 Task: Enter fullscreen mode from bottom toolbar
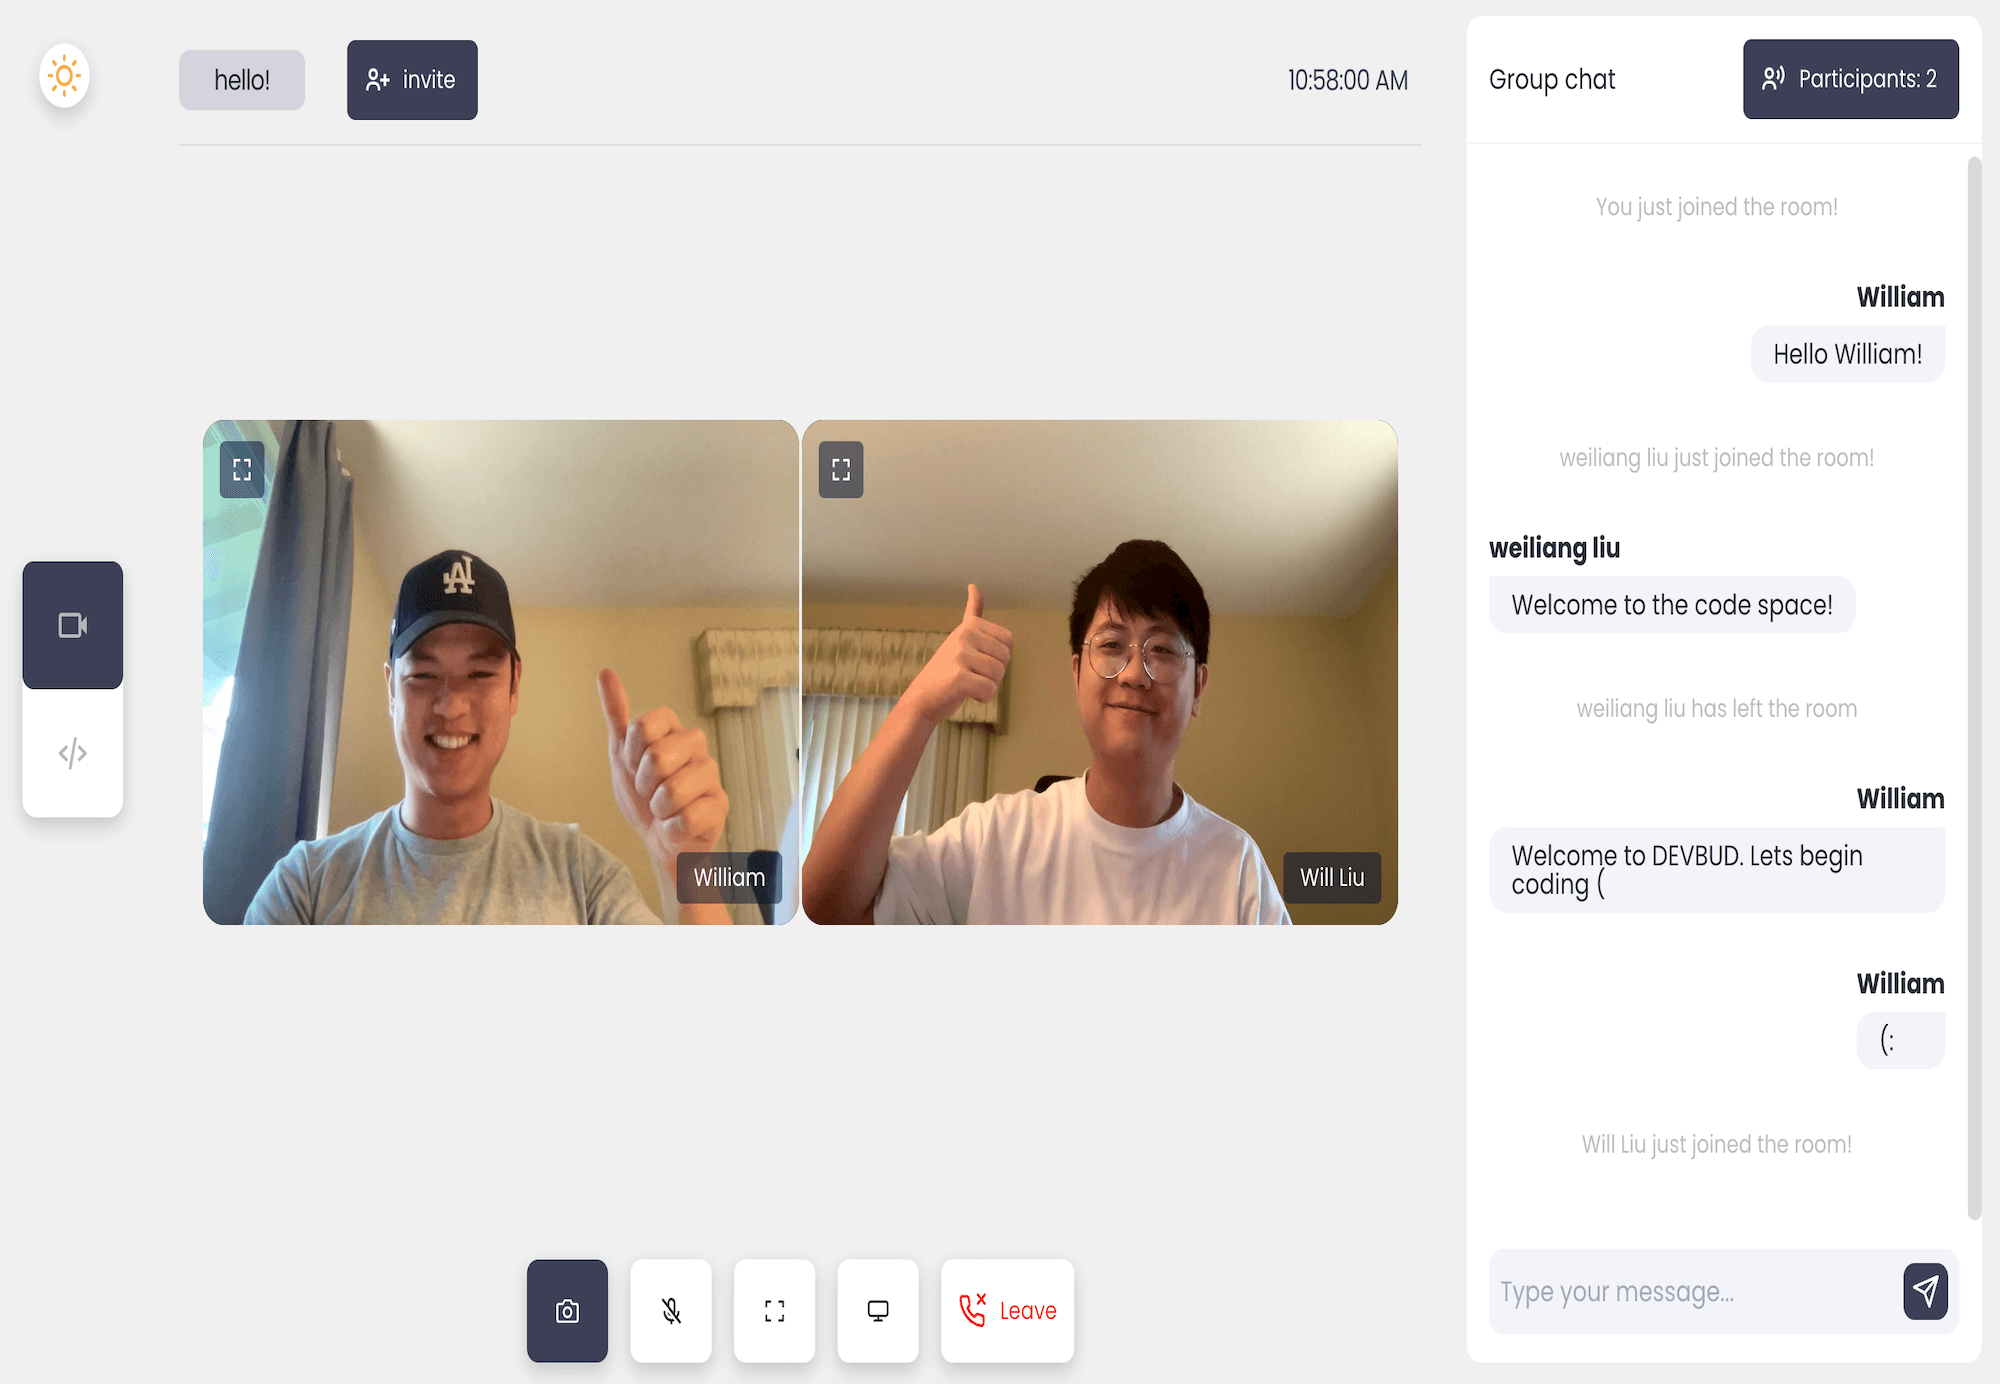coord(774,1310)
